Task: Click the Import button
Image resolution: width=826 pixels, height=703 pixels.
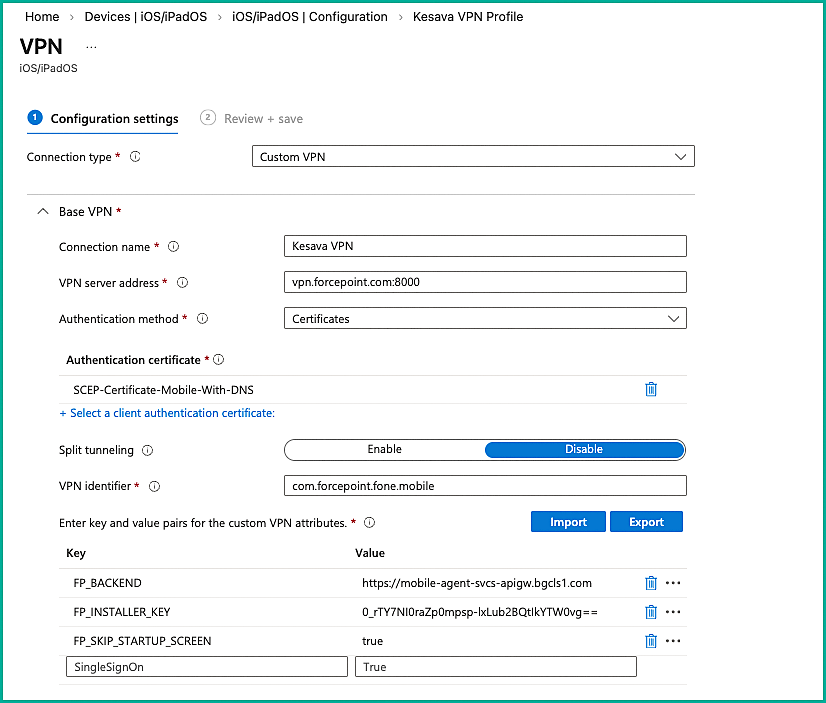Action: pyautogui.click(x=567, y=522)
